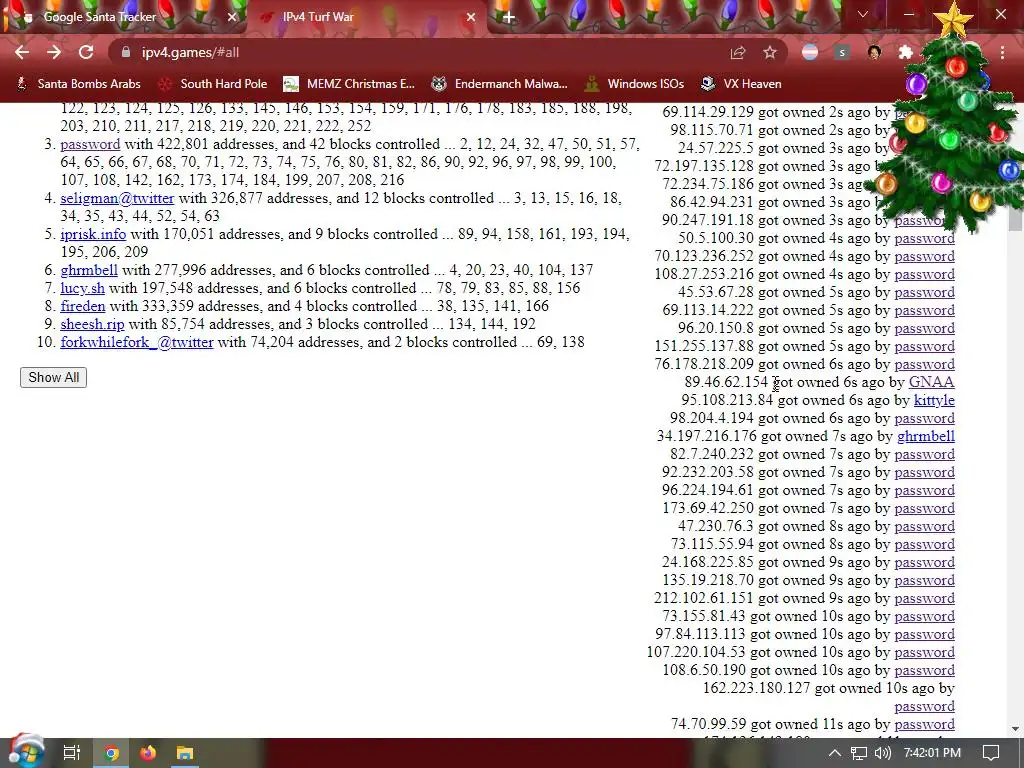The width and height of the screenshot is (1024, 768).
Task: Click the striped extension icon in the toolbar
Action: coord(810,52)
